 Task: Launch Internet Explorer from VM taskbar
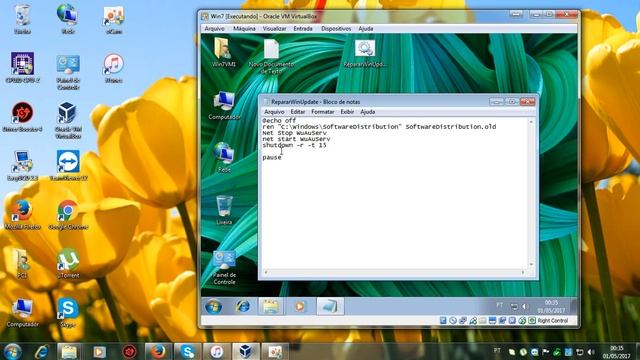tap(243, 306)
